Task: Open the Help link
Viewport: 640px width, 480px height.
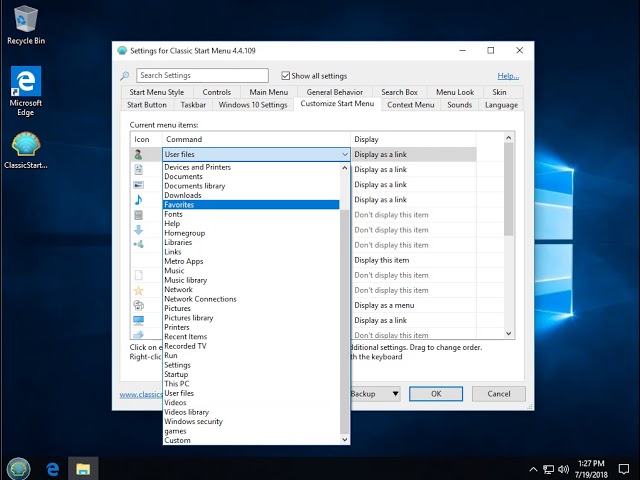Action: click(x=508, y=76)
